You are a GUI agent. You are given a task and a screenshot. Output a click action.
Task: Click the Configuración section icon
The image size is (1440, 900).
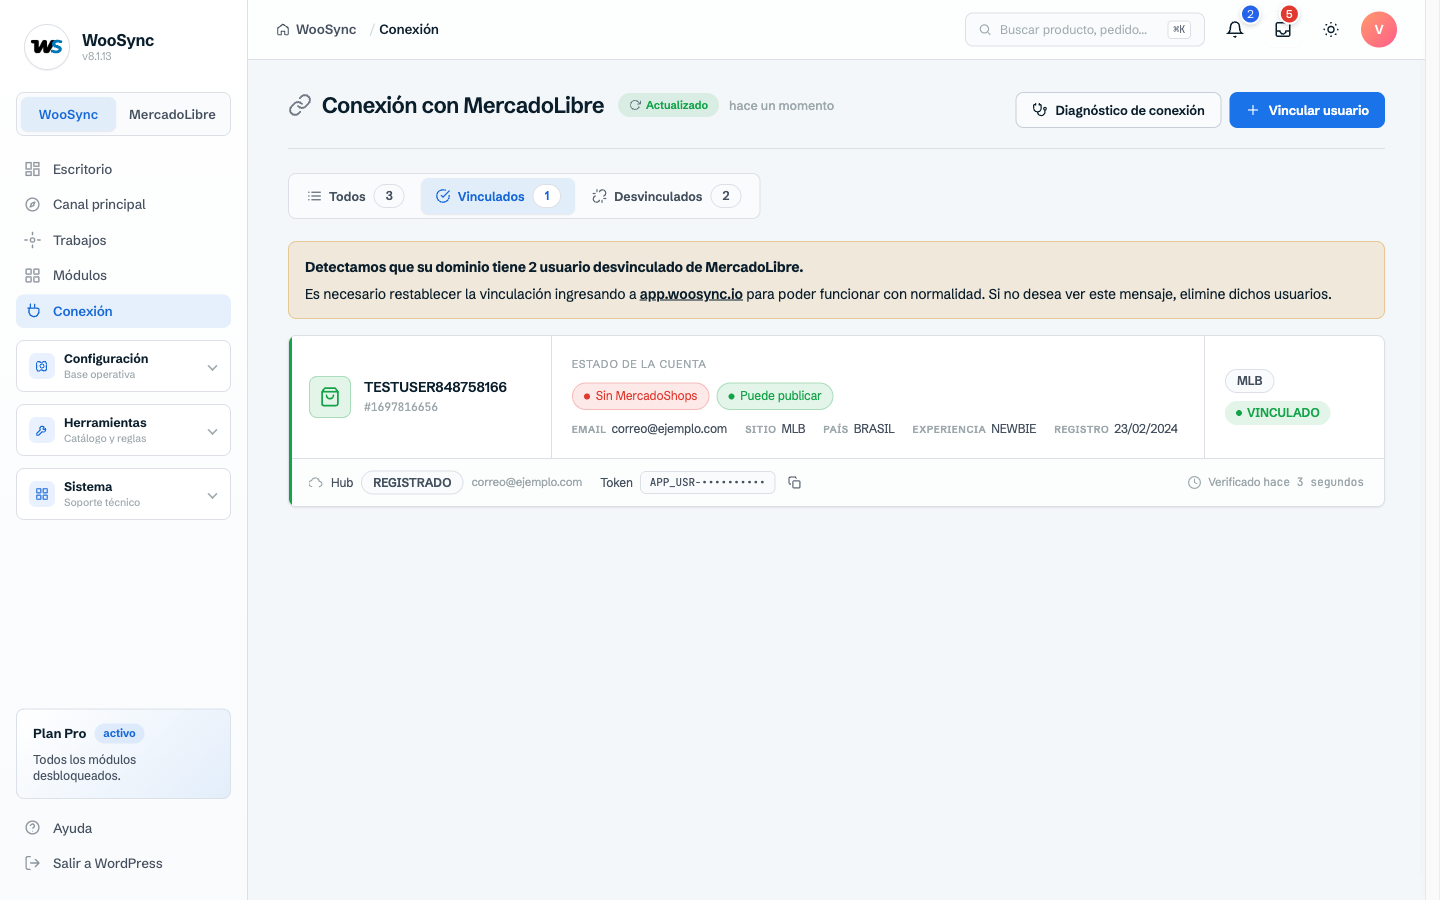(x=42, y=366)
